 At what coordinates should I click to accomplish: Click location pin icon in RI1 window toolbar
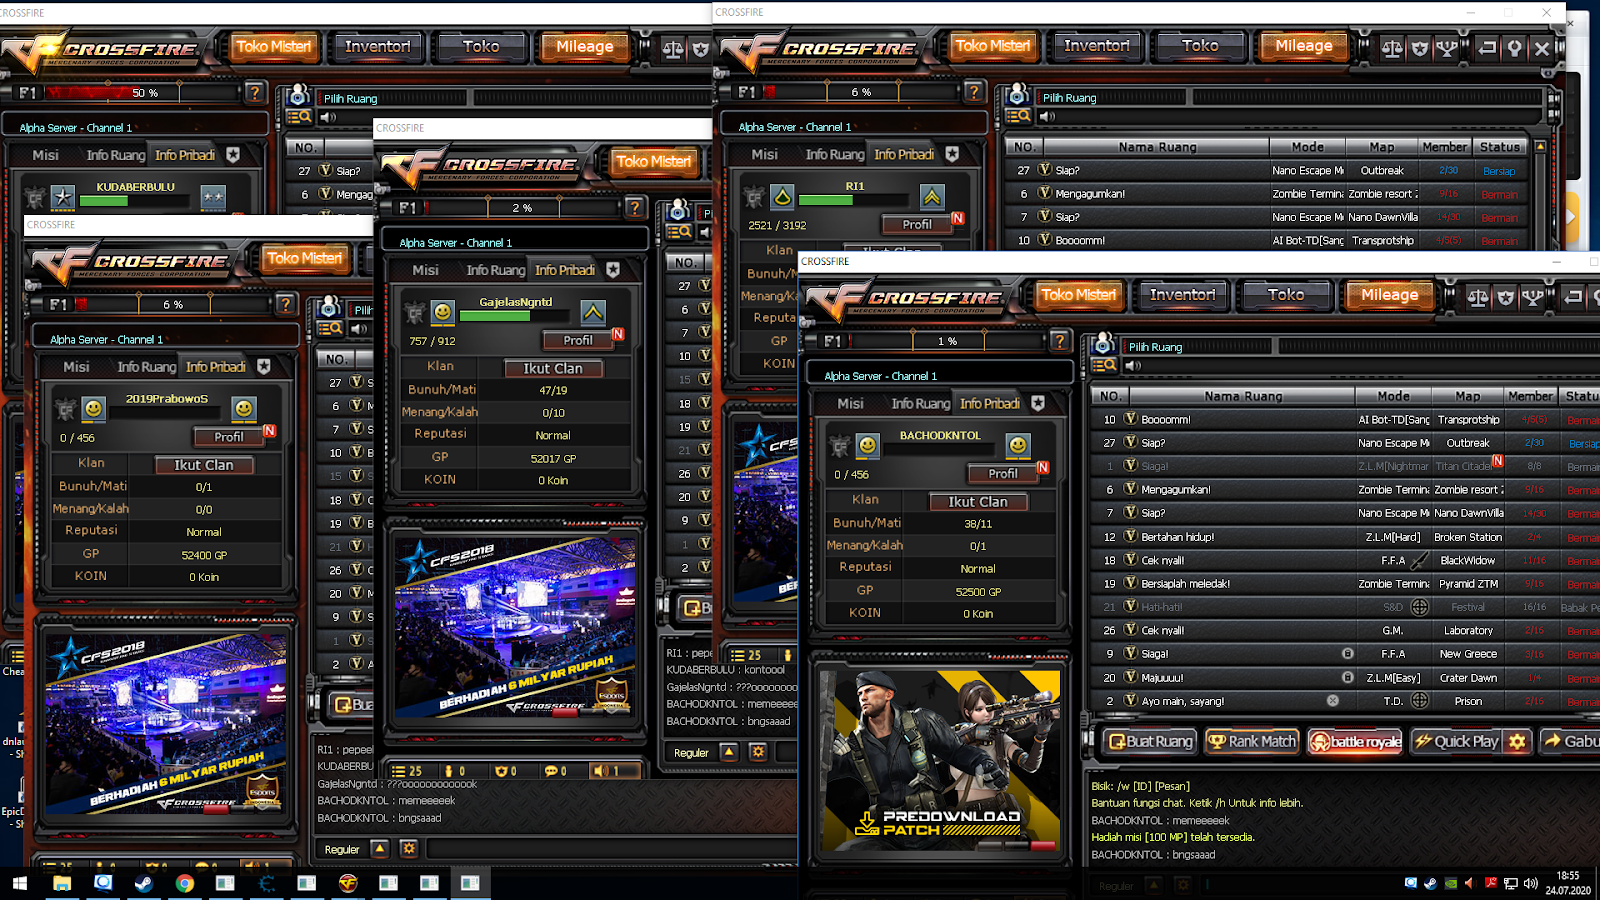click(x=1515, y=48)
